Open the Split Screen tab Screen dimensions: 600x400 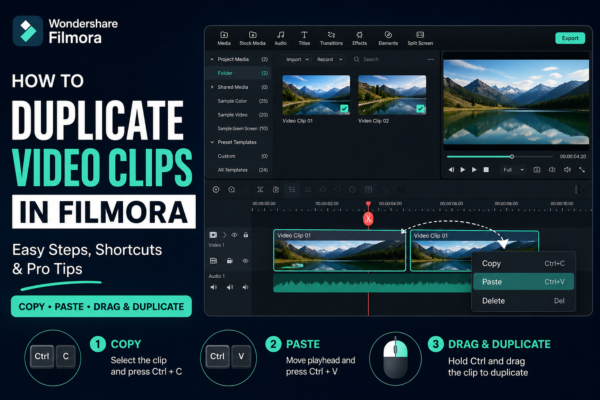(420, 38)
